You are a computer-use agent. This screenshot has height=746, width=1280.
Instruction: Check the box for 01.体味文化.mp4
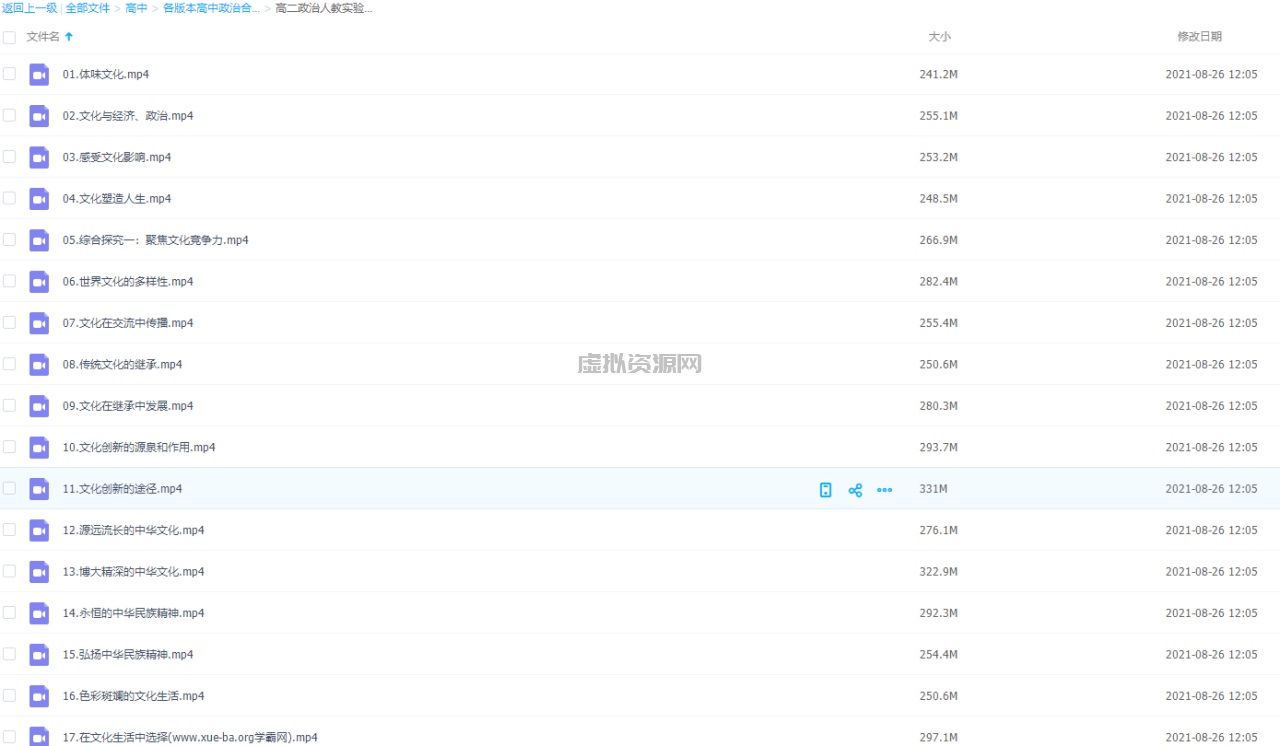point(9,74)
